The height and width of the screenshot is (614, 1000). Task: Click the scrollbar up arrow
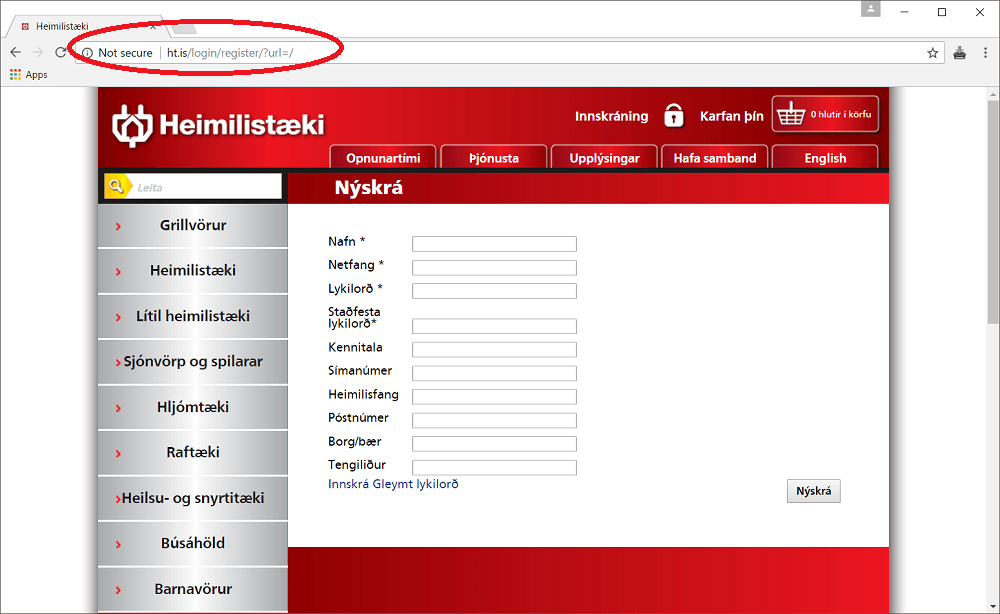pos(994,94)
